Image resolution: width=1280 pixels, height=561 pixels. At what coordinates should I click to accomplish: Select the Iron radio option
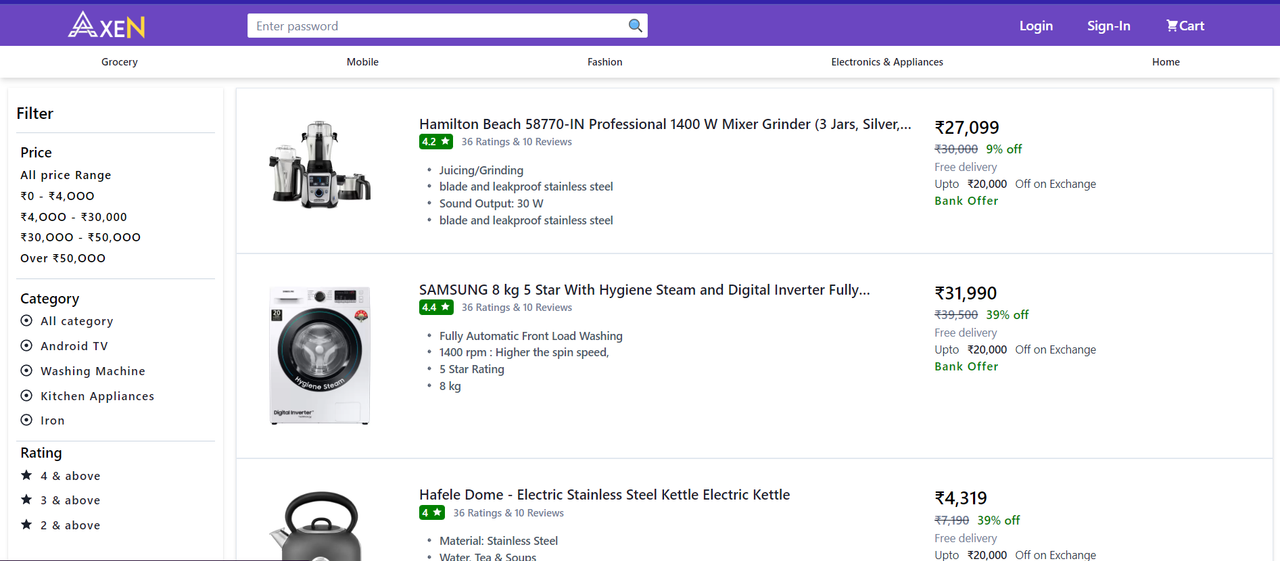click(27, 421)
